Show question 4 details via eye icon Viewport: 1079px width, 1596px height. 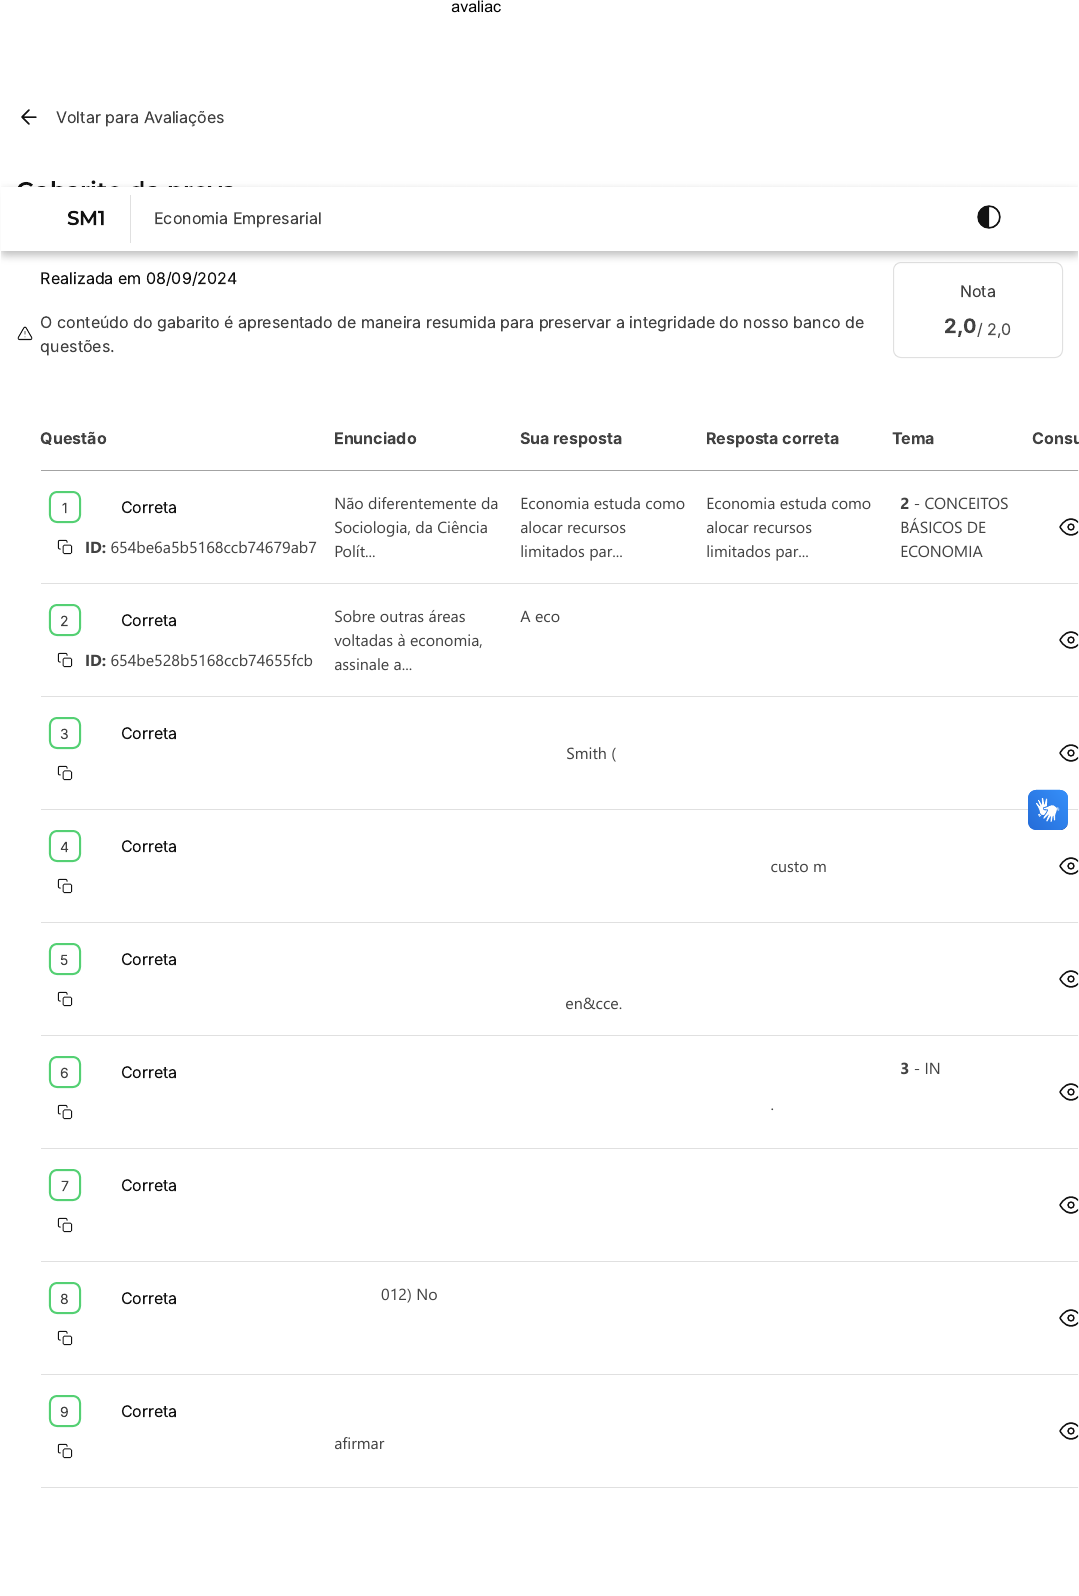click(x=1067, y=866)
